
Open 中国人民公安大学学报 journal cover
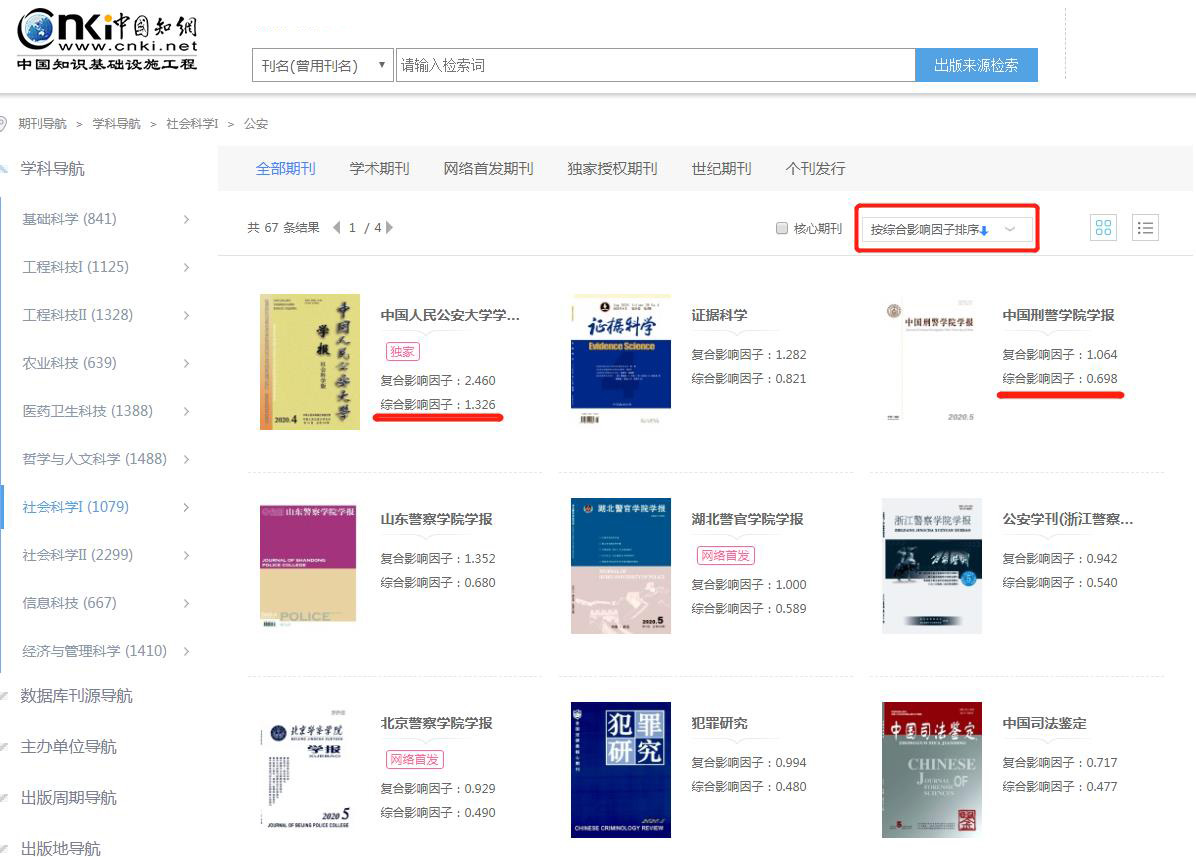[x=310, y=362]
